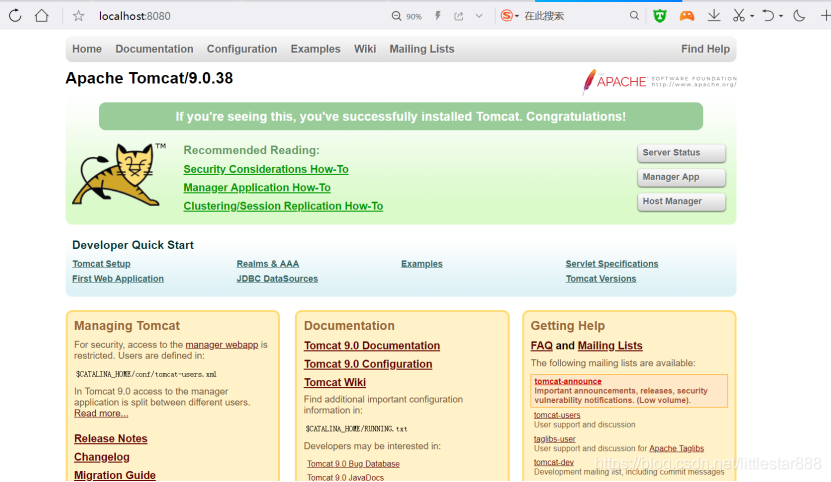This screenshot has height=482, width=831.
Task: Open the FAQ link
Action: point(542,346)
